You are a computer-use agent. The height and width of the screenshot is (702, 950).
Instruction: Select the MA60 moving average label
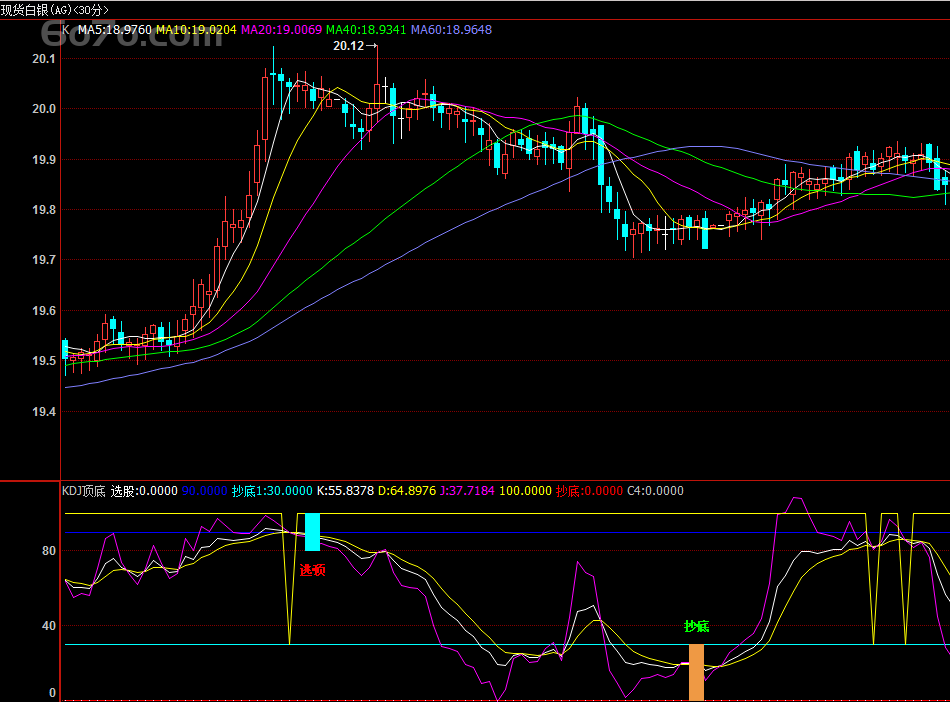(451, 30)
